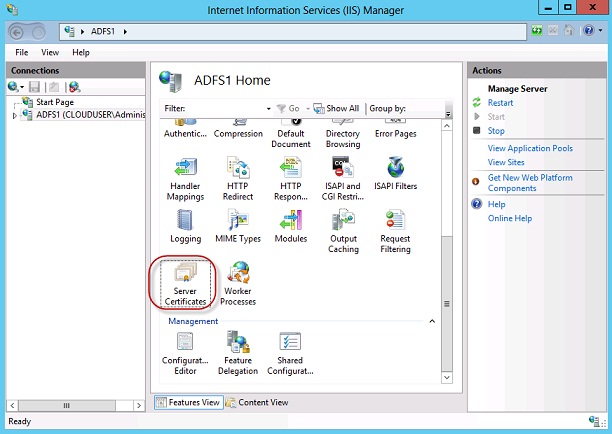
Task: Click ADFS1 in the address bar
Action: click(x=103, y=32)
